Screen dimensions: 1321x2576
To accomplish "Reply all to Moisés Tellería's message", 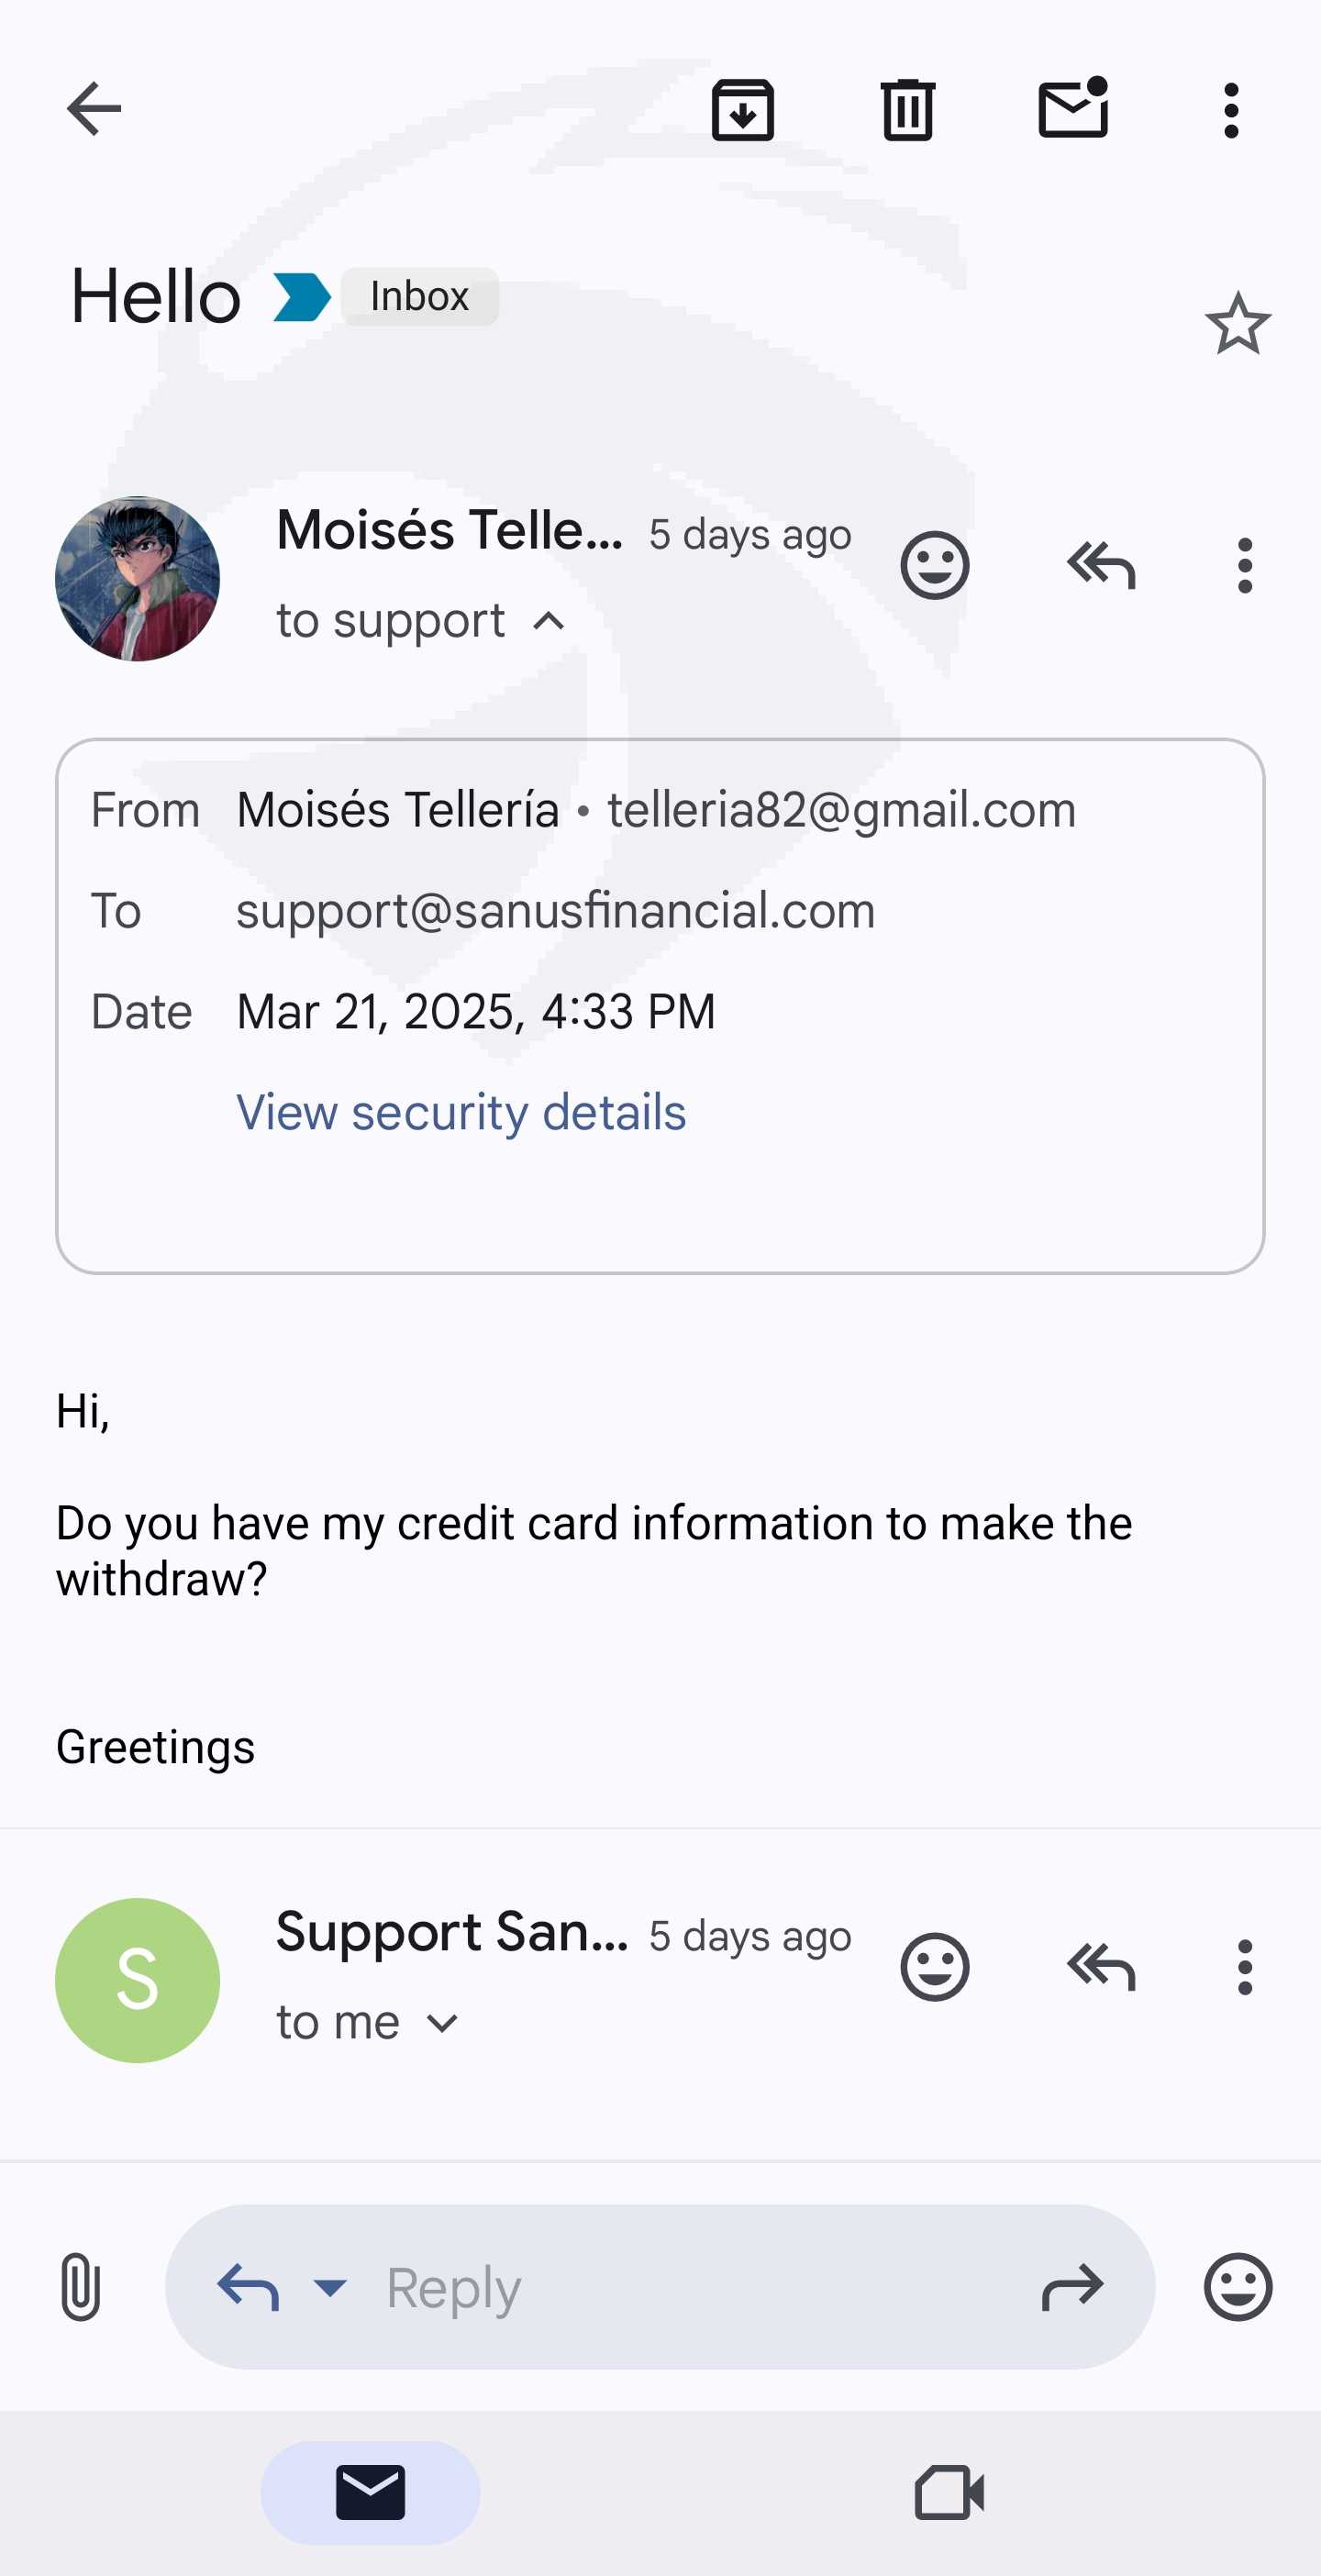I will (x=1101, y=566).
